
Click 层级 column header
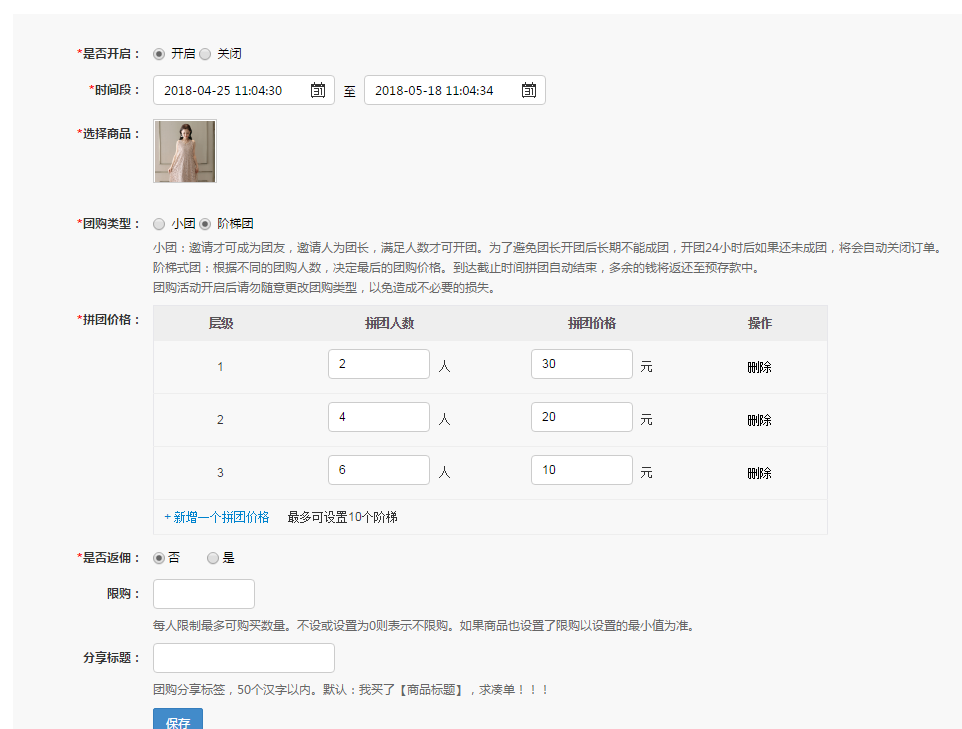coord(221,323)
